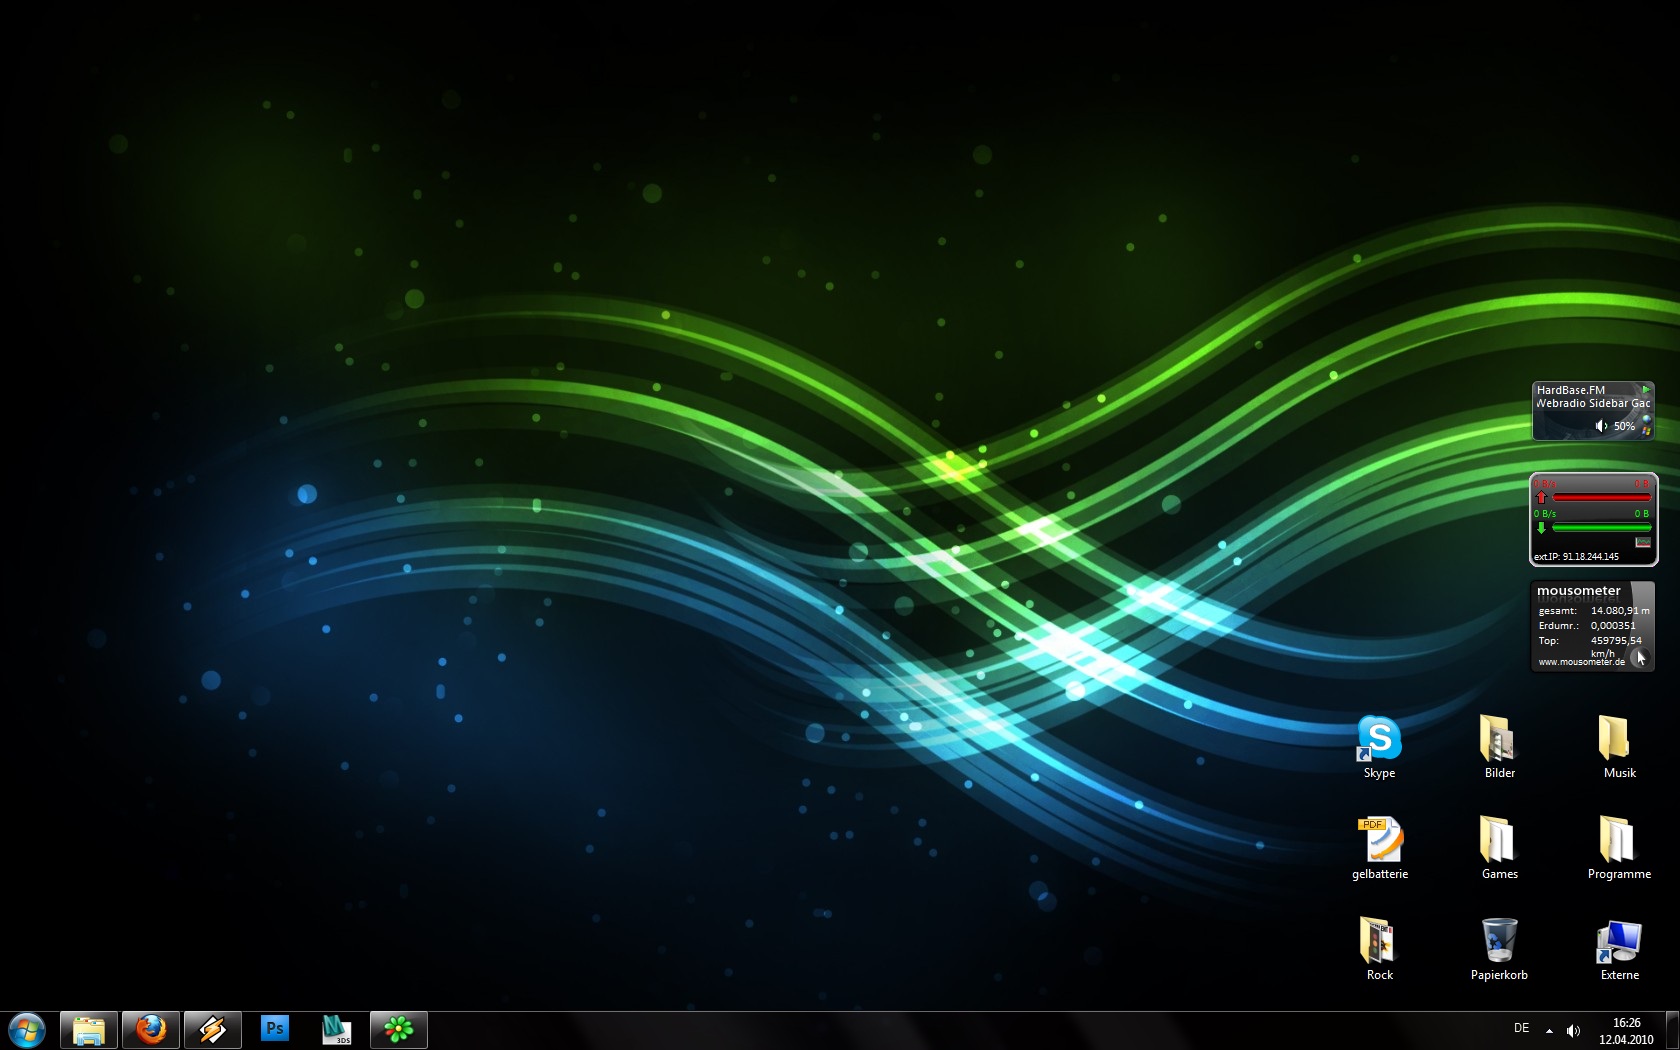Open Windows Explorer from the taskbar
1680x1050 pixels.
pos(89,1029)
